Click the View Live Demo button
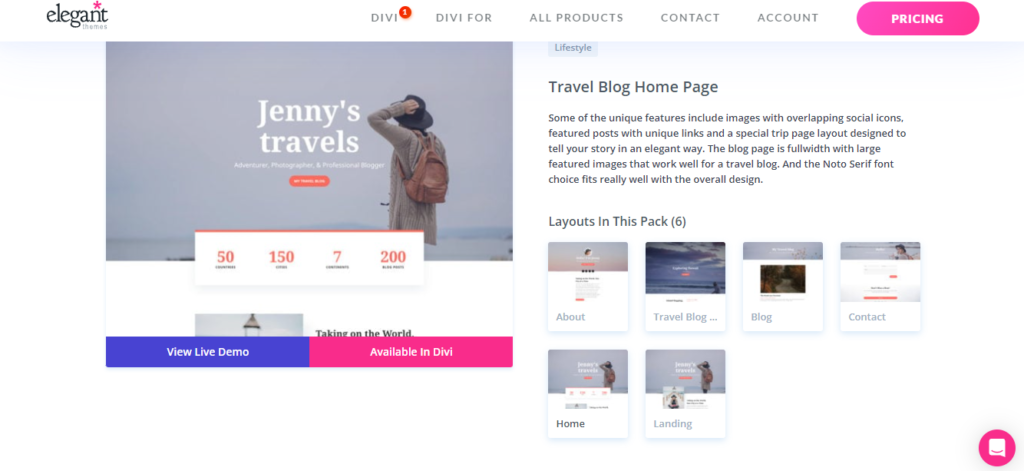This screenshot has height=471, width=1024. point(208,351)
